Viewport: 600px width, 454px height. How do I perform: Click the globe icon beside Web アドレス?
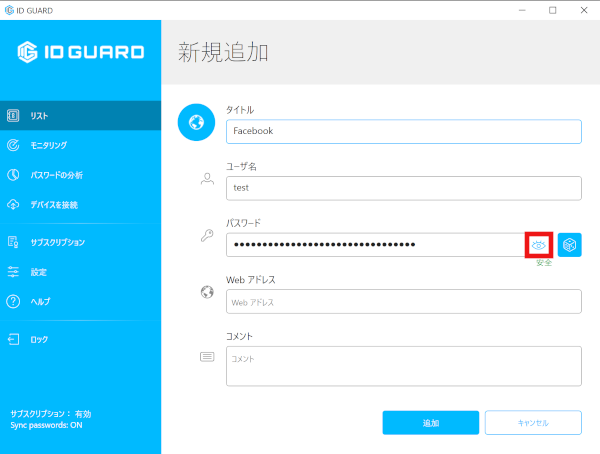[207, 292]
